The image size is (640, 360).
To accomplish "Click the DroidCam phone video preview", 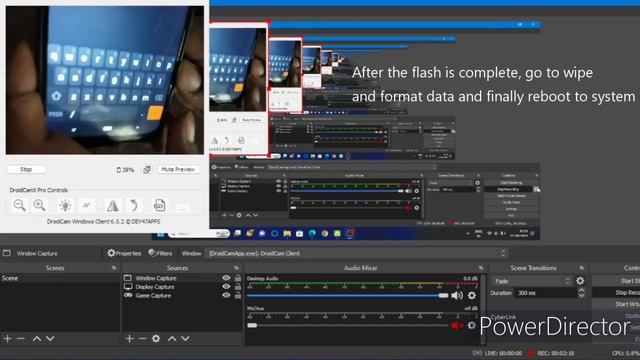I will click(104, 80).
